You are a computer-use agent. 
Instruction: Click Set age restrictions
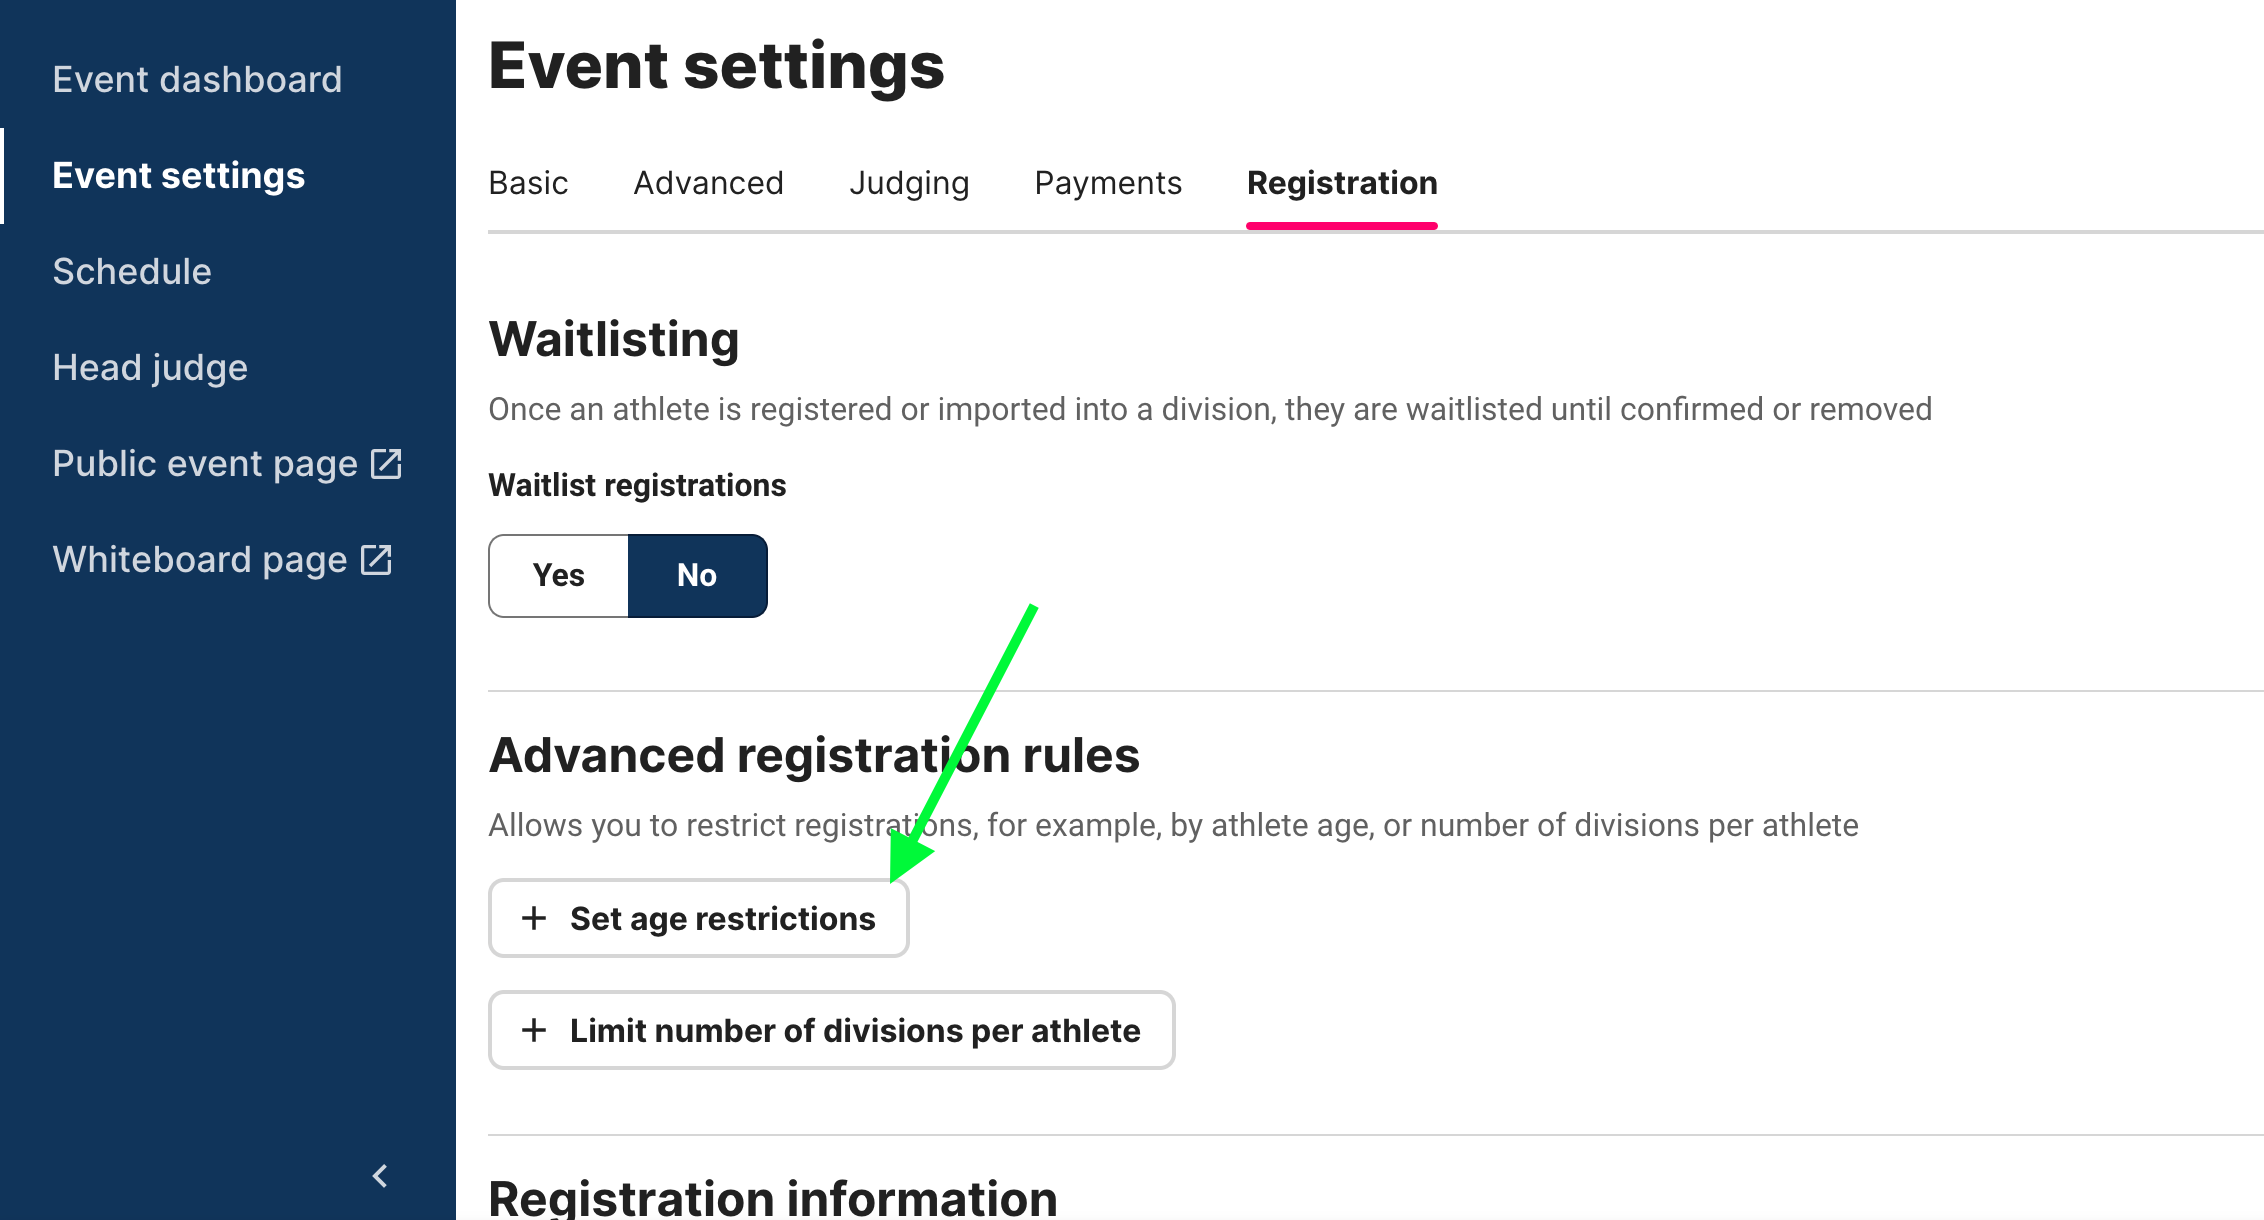pos(698,918)
